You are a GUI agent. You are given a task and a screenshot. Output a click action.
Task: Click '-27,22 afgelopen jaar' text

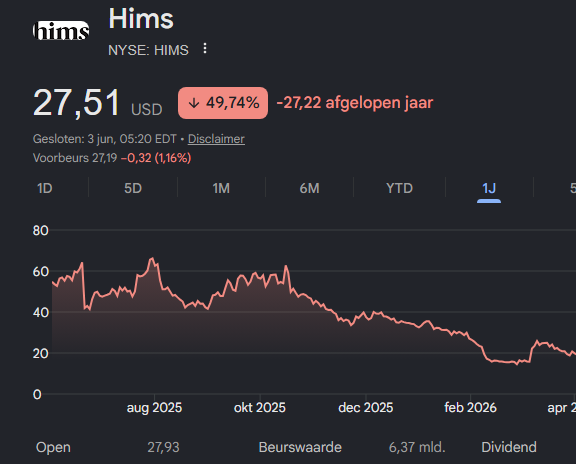pyautogui.click(x=355, y=102)
